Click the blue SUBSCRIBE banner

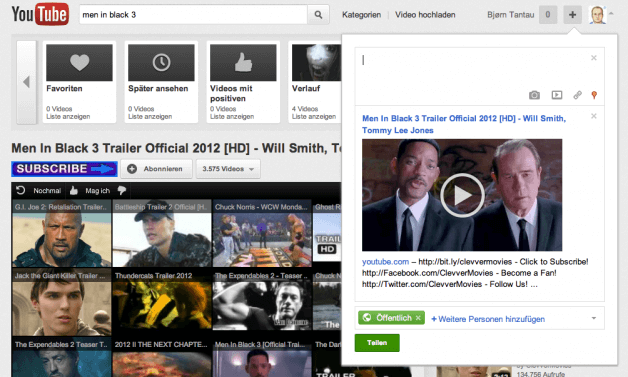pyautogui.click(x=64, y=169)
